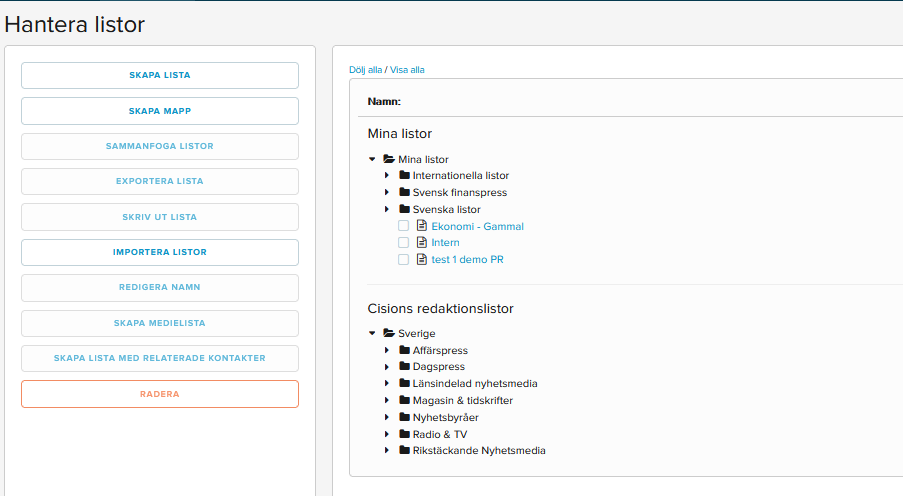Image resolution: width=903 pixels, height=496 pixels.
Task: Click the Skapa lista button
Action: (x=160, y=75)
